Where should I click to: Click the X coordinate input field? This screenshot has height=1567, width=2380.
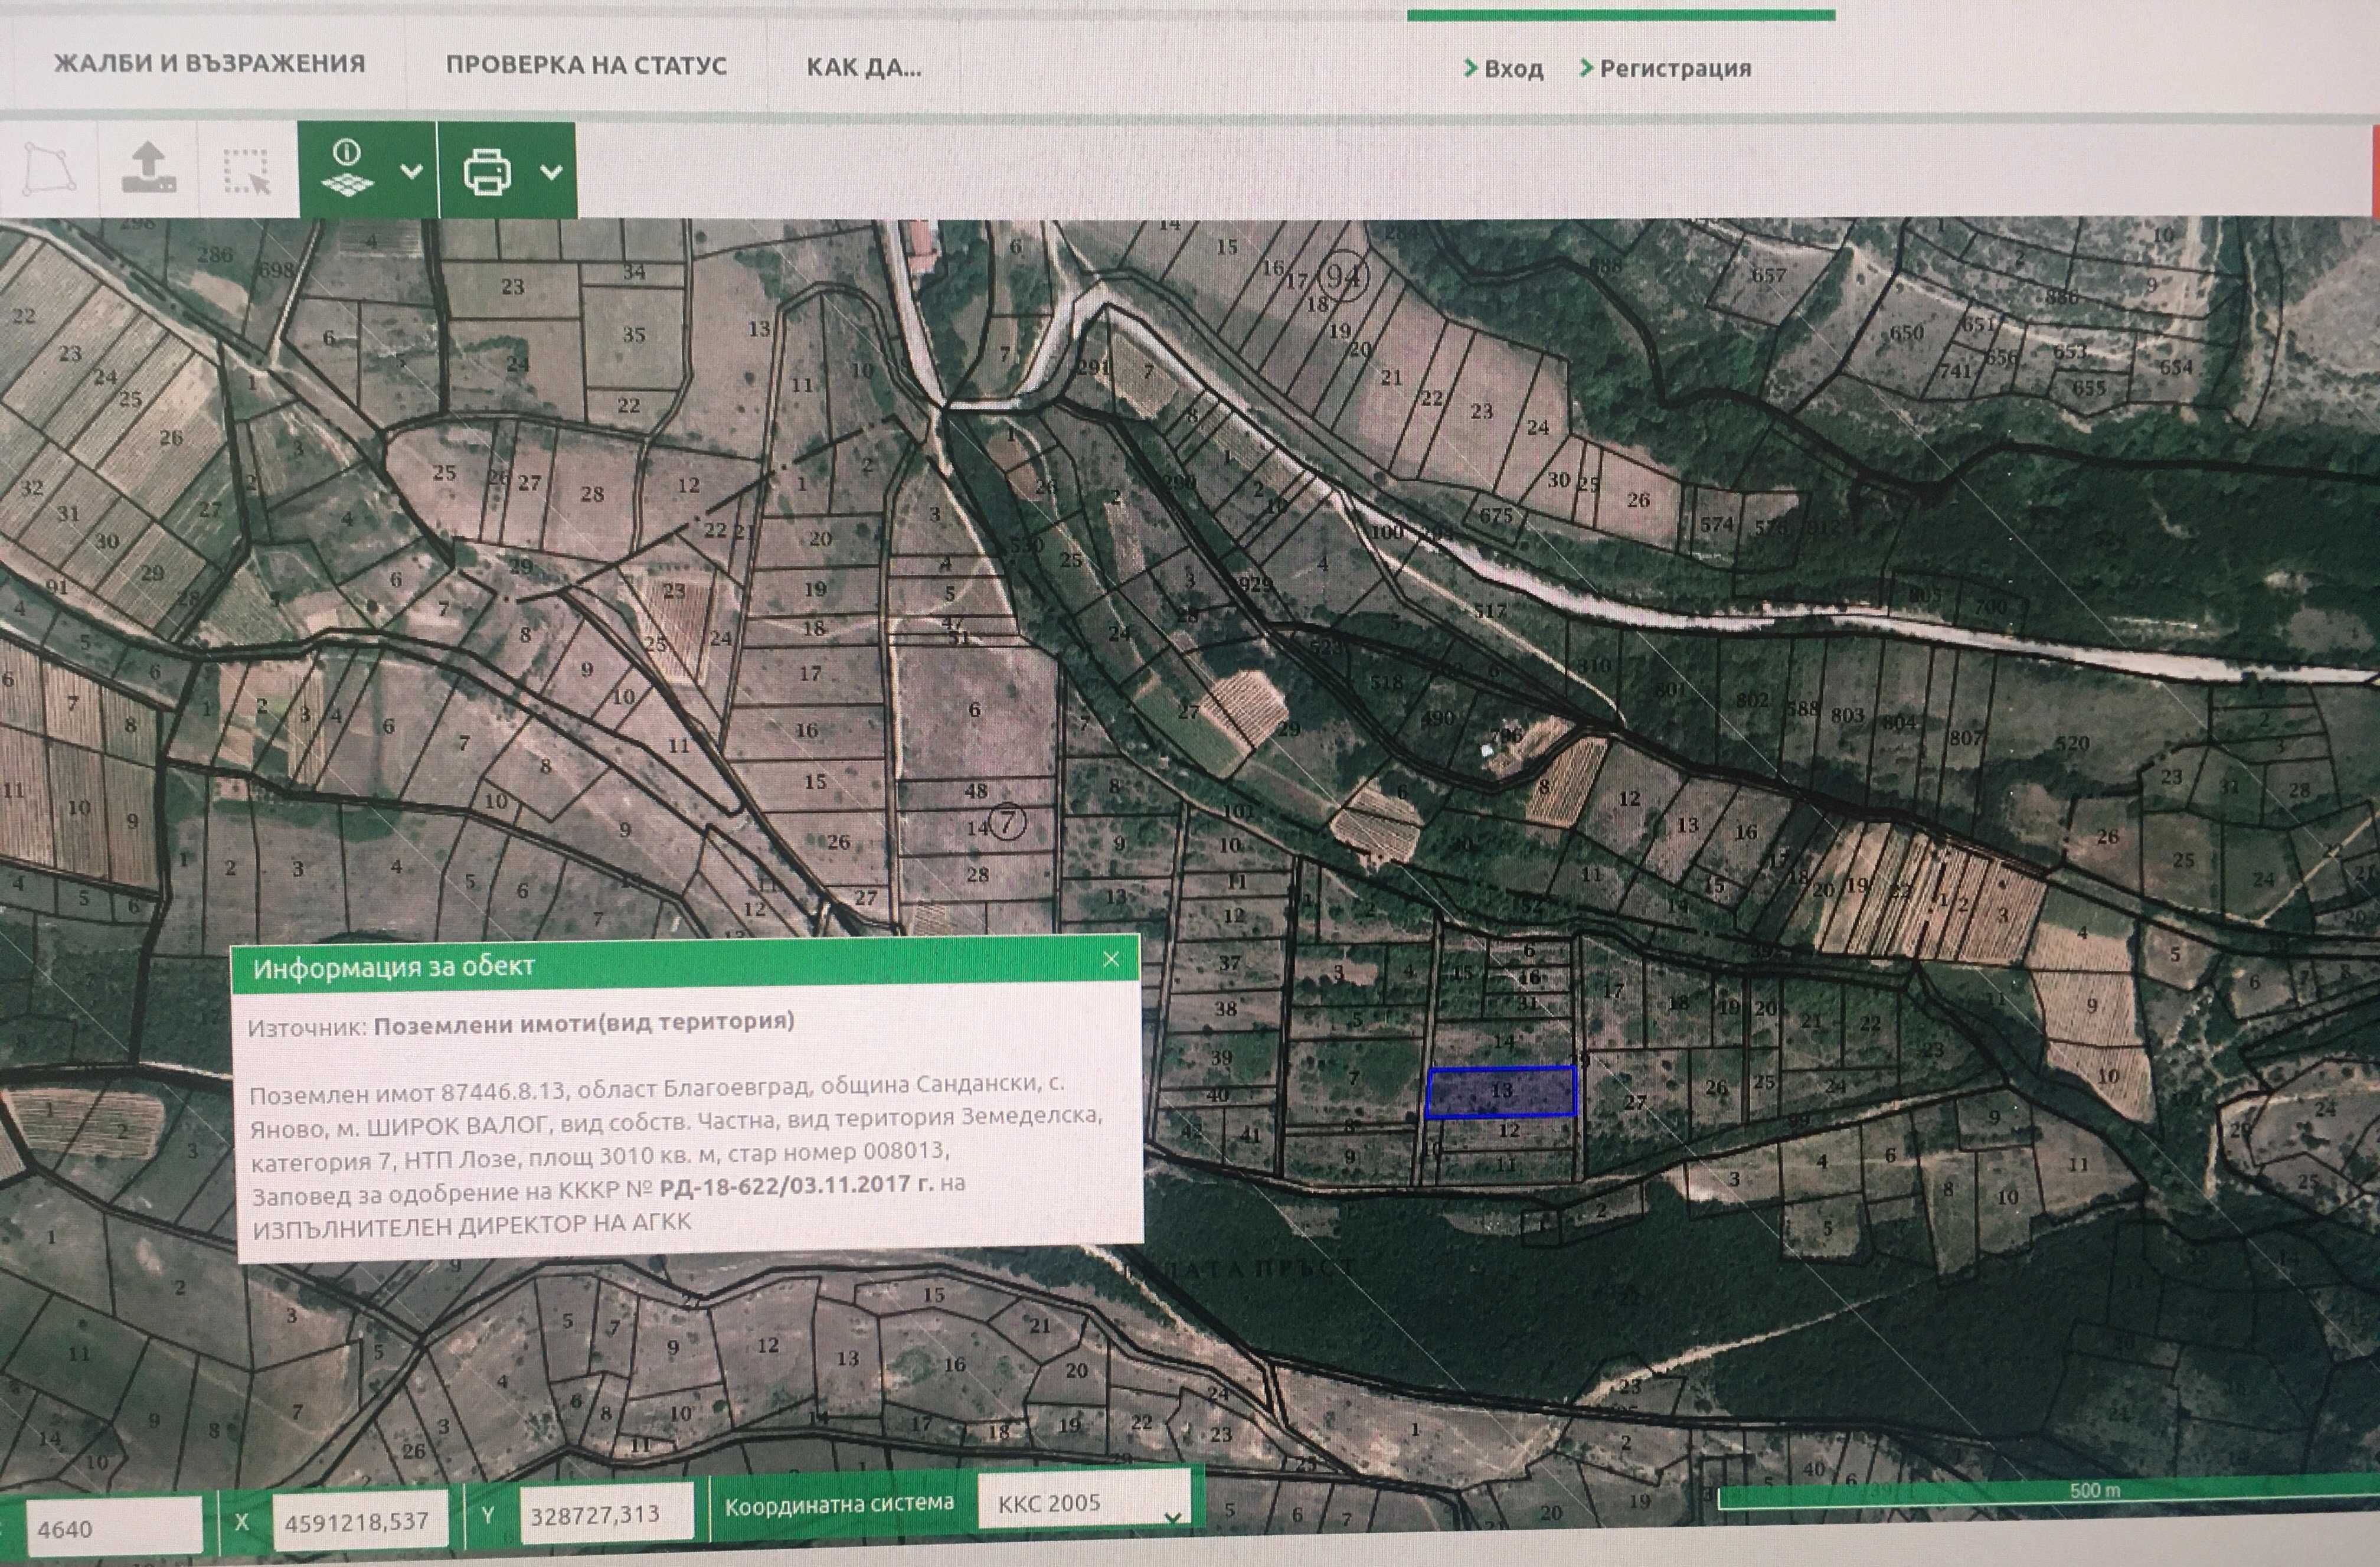[x=362, y=1520]
